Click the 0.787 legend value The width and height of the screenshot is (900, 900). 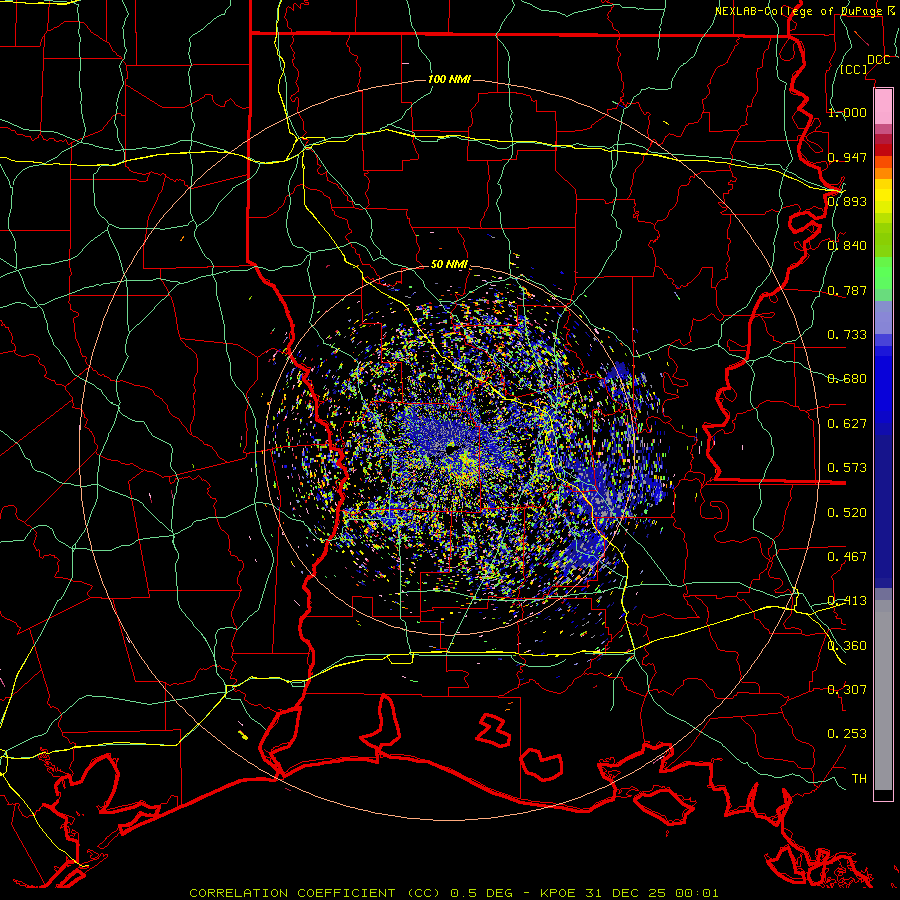[x=847, y=290]
